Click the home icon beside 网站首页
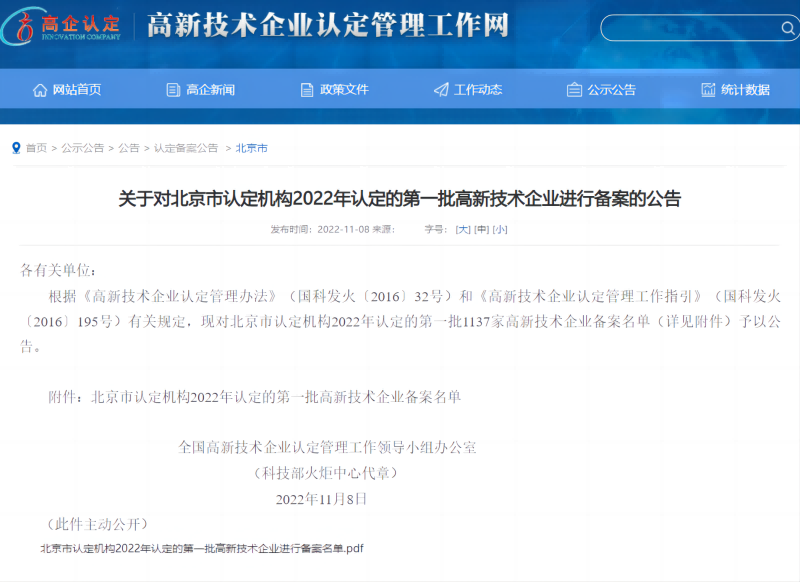The width and height of the screenshot is (800, 582). tap(40, 90)
